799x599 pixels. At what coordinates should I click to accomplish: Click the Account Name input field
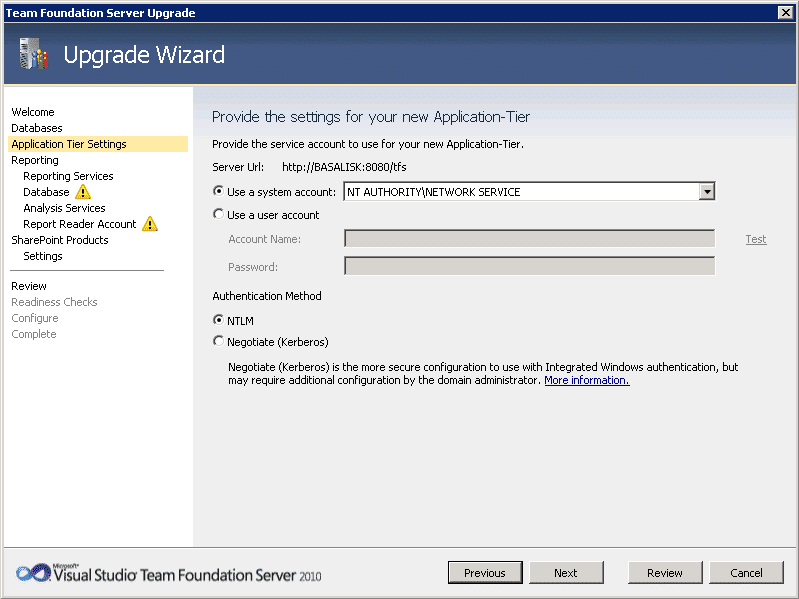click(x=529, y=238)
